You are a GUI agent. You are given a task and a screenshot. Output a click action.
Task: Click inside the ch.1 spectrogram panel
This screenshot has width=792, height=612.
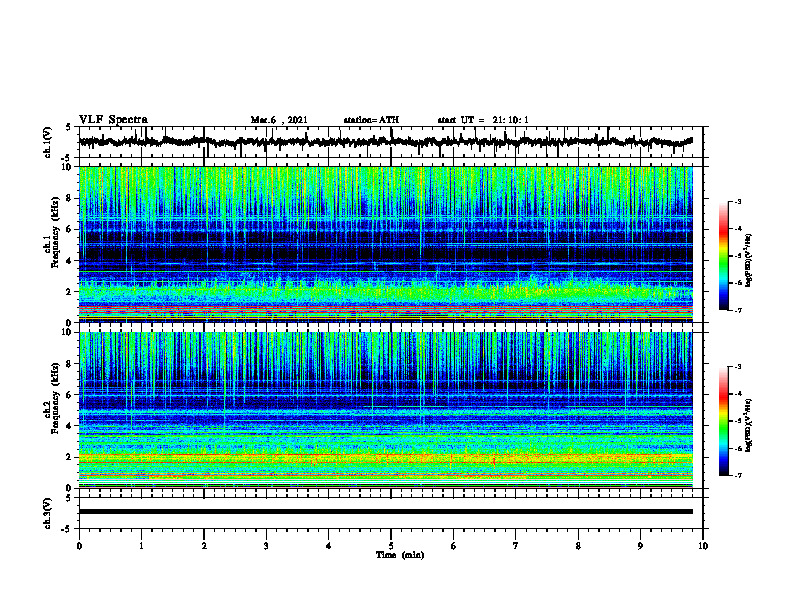(385, 244)
